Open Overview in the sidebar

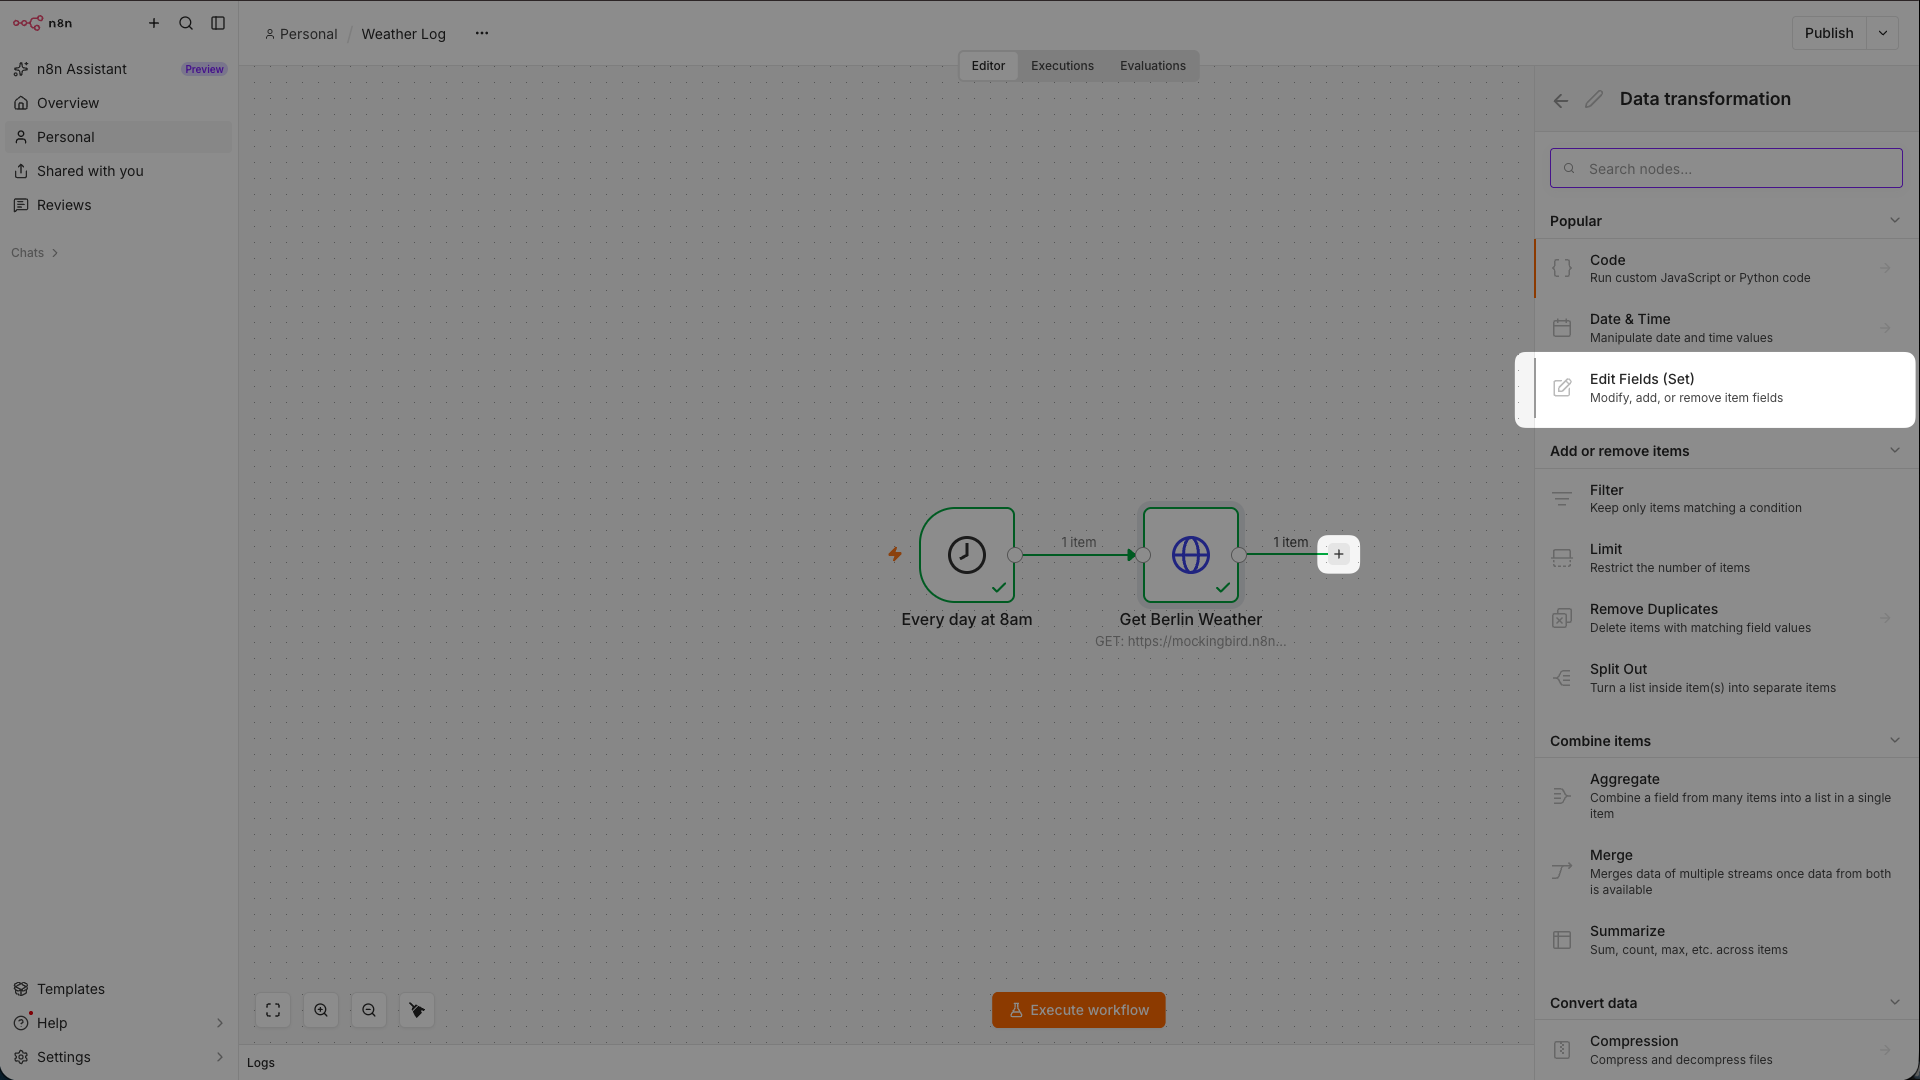118,103
